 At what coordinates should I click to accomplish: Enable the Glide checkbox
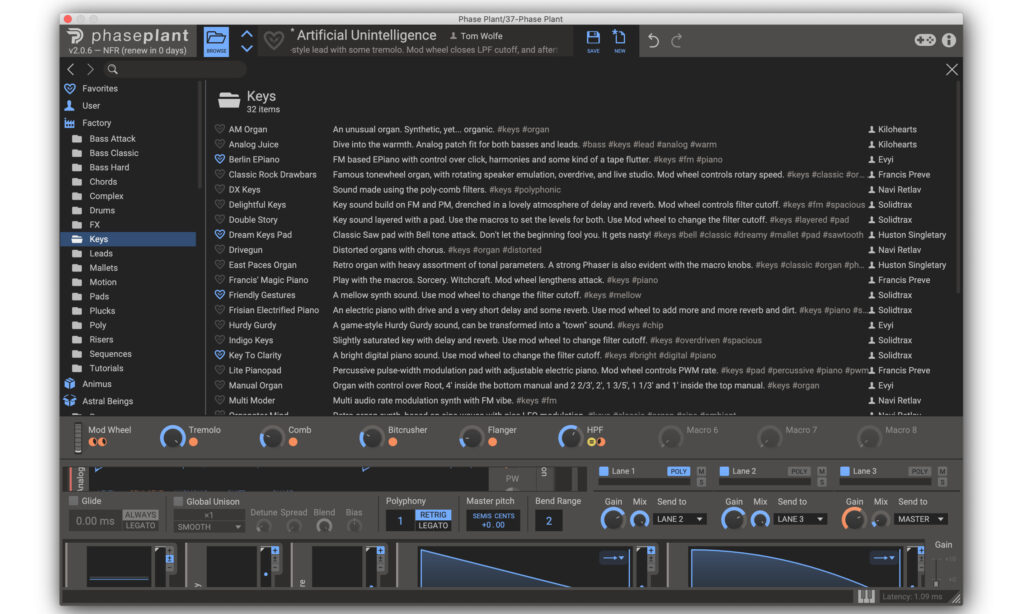[73, 501]
